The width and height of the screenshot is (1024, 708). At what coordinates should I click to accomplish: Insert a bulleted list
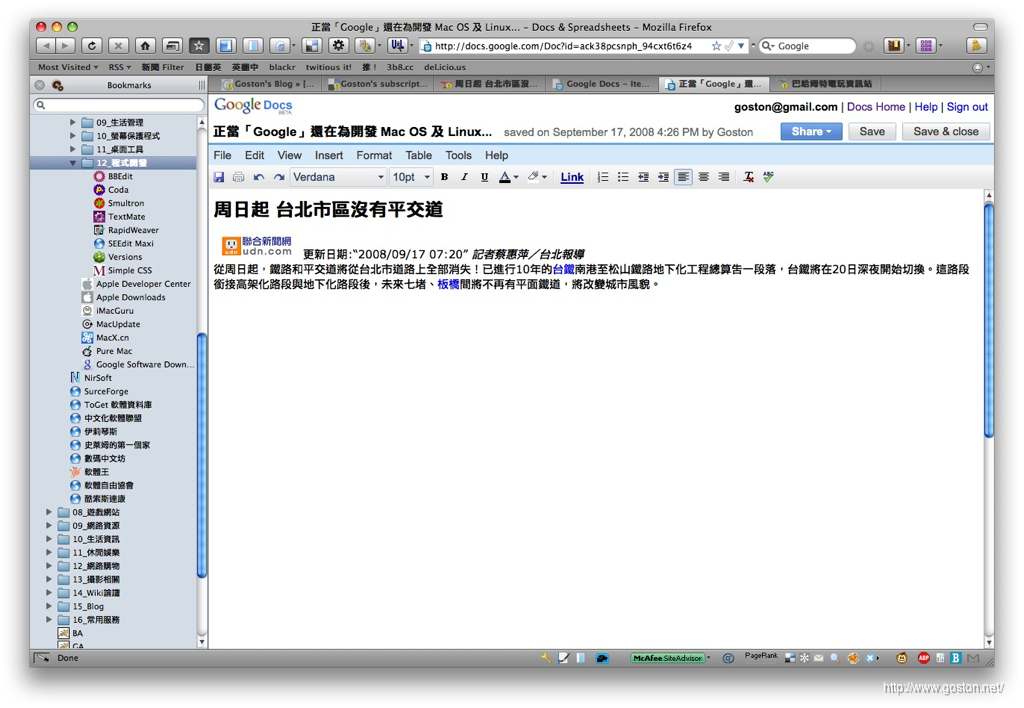pos(623,177)
